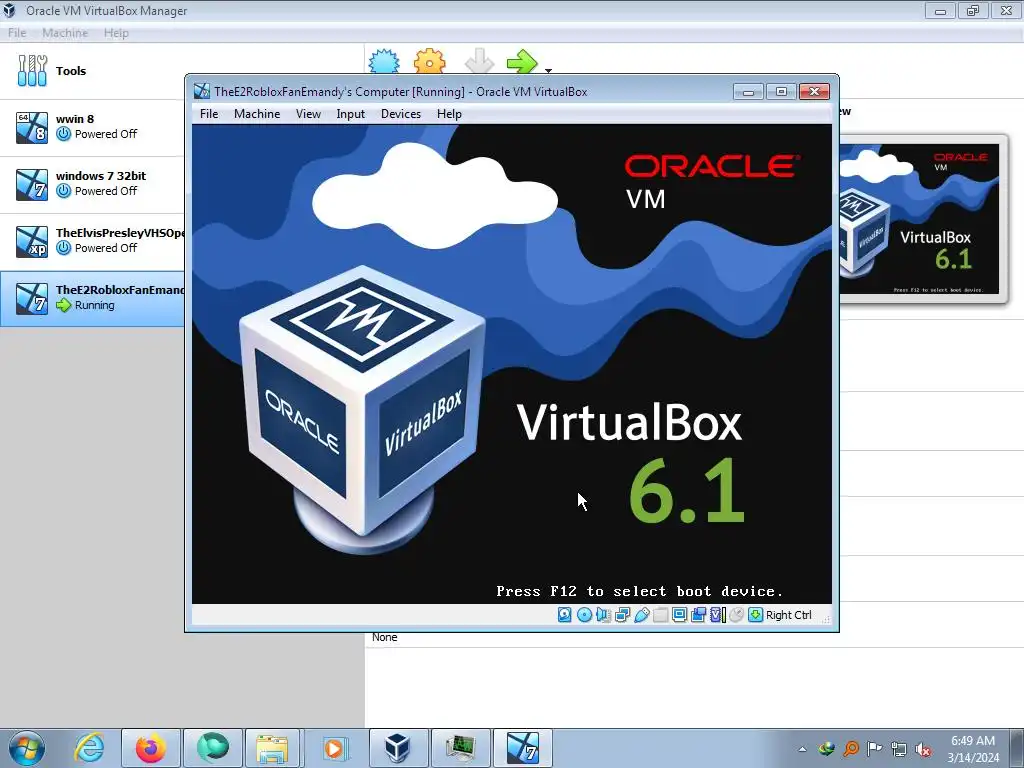The height and width of the screenshot is (768, 1024).
Task: Click the None text in Manager details
Action: tap(385, 637)
